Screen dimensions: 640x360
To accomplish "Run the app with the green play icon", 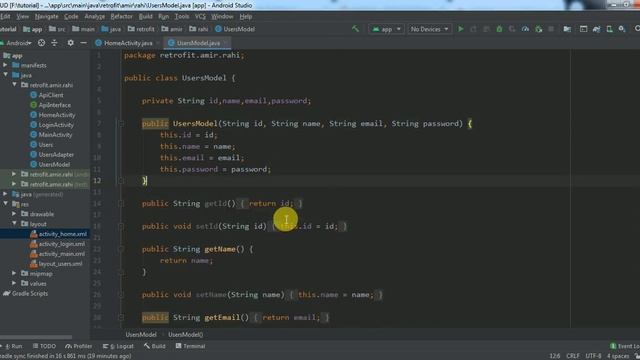I will pos(461,29).
